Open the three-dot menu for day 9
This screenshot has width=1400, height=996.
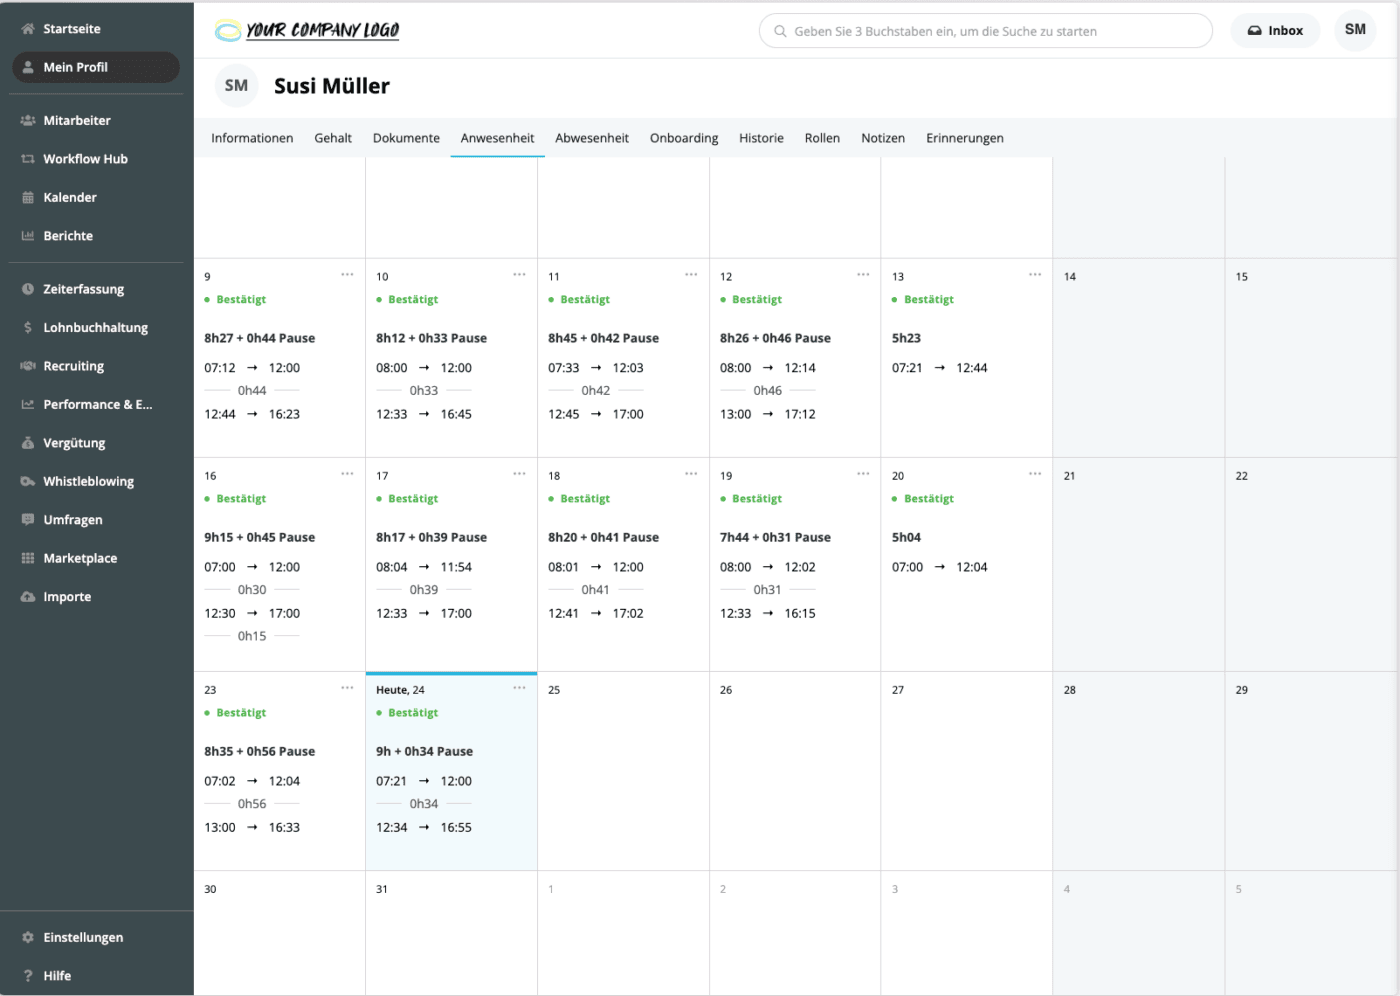[347, 275]
